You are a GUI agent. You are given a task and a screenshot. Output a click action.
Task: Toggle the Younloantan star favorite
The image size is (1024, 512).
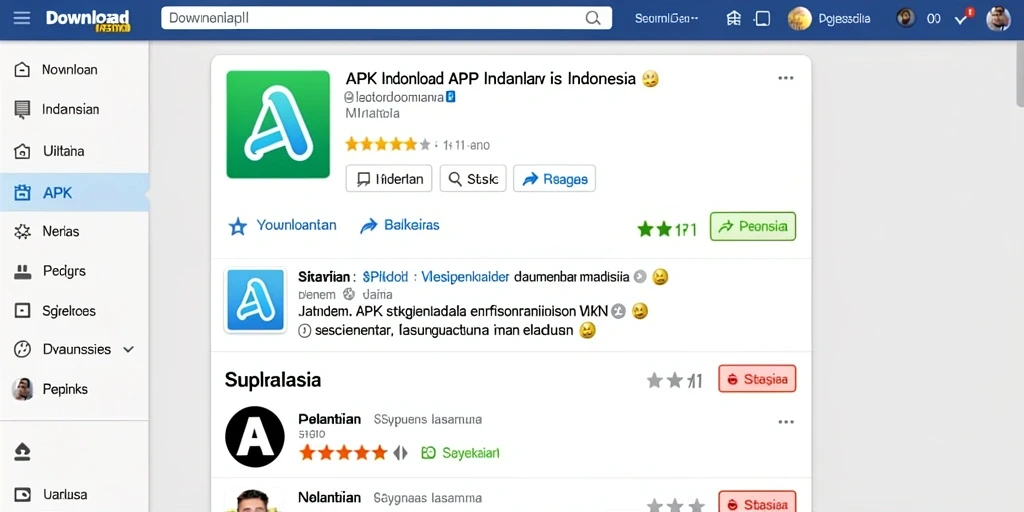click(238, 227)
